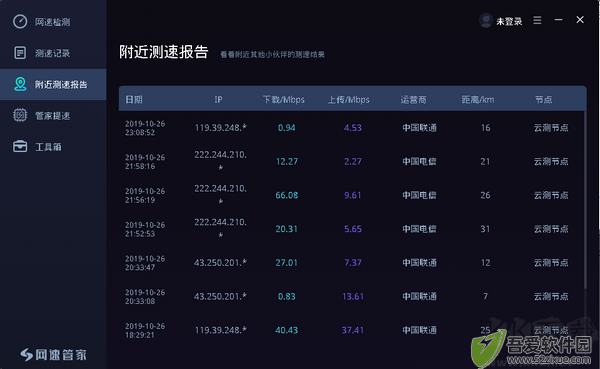
Task: Click the 管家提速 chip icon
Action: pyautogui.click(x=20, y=115)
